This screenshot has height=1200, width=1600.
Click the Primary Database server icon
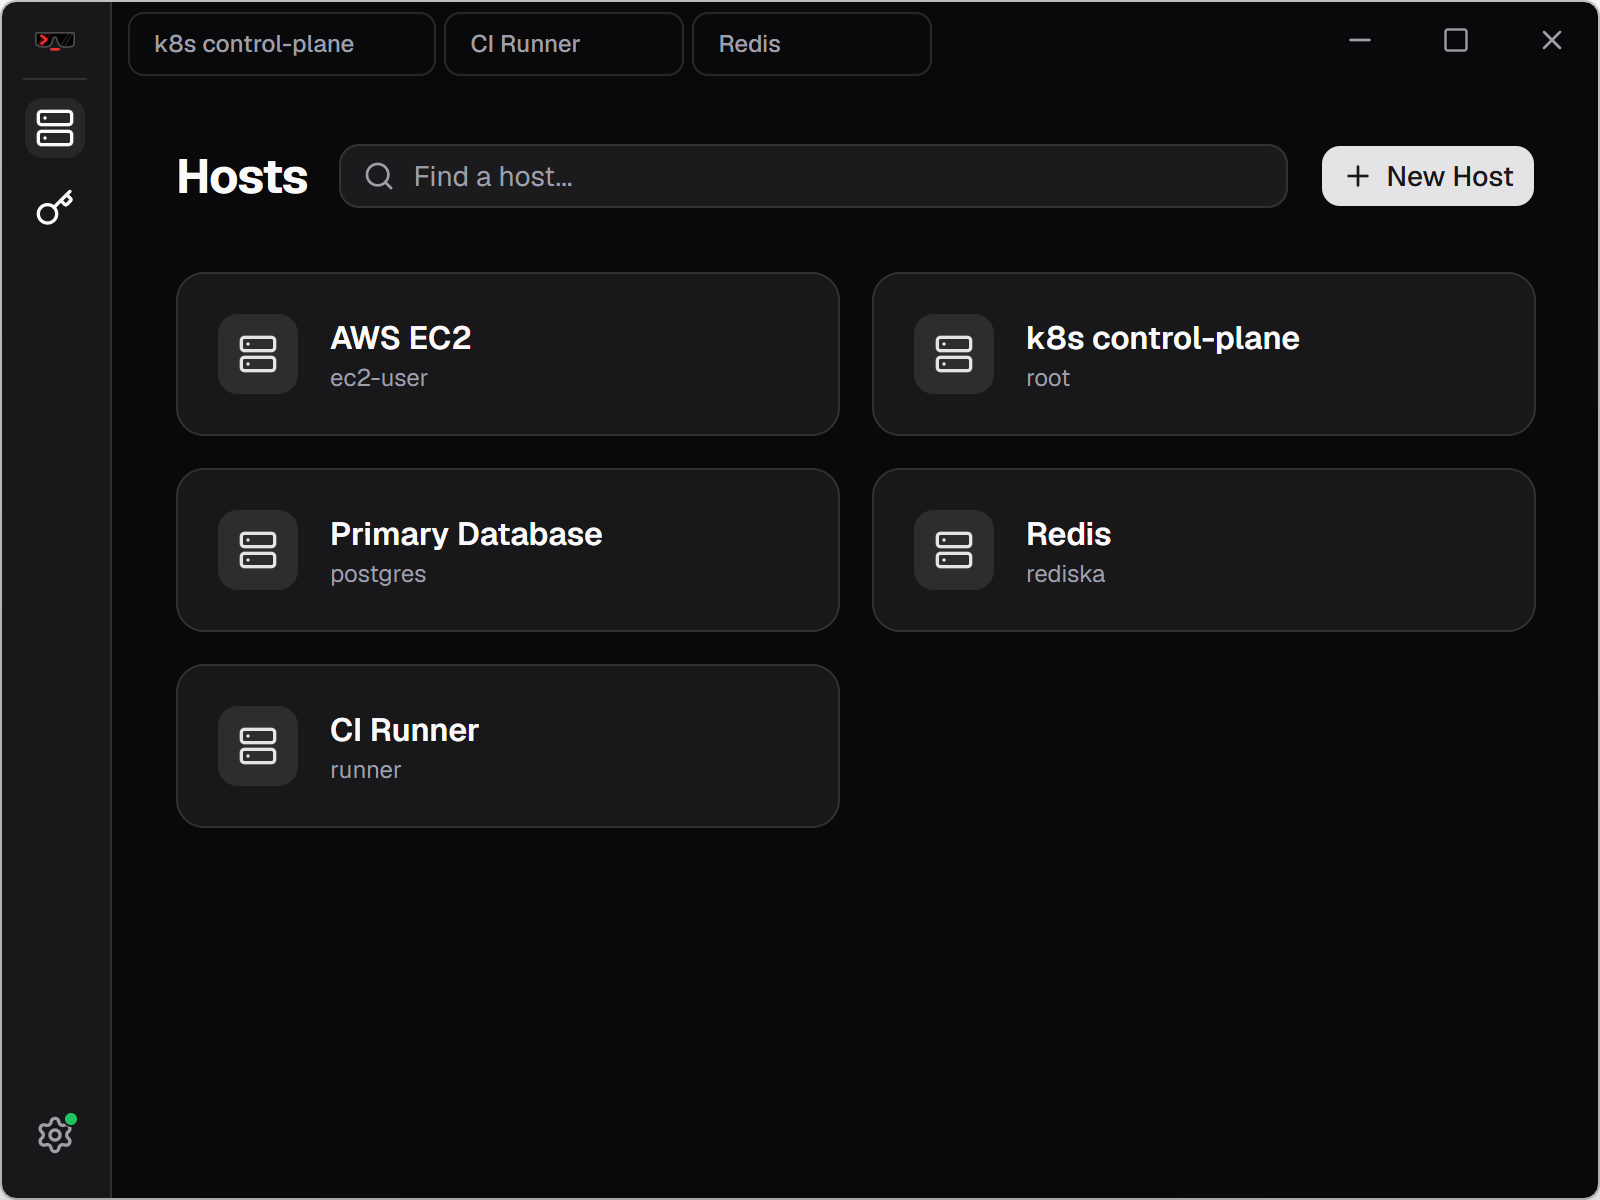pos(258,550)
